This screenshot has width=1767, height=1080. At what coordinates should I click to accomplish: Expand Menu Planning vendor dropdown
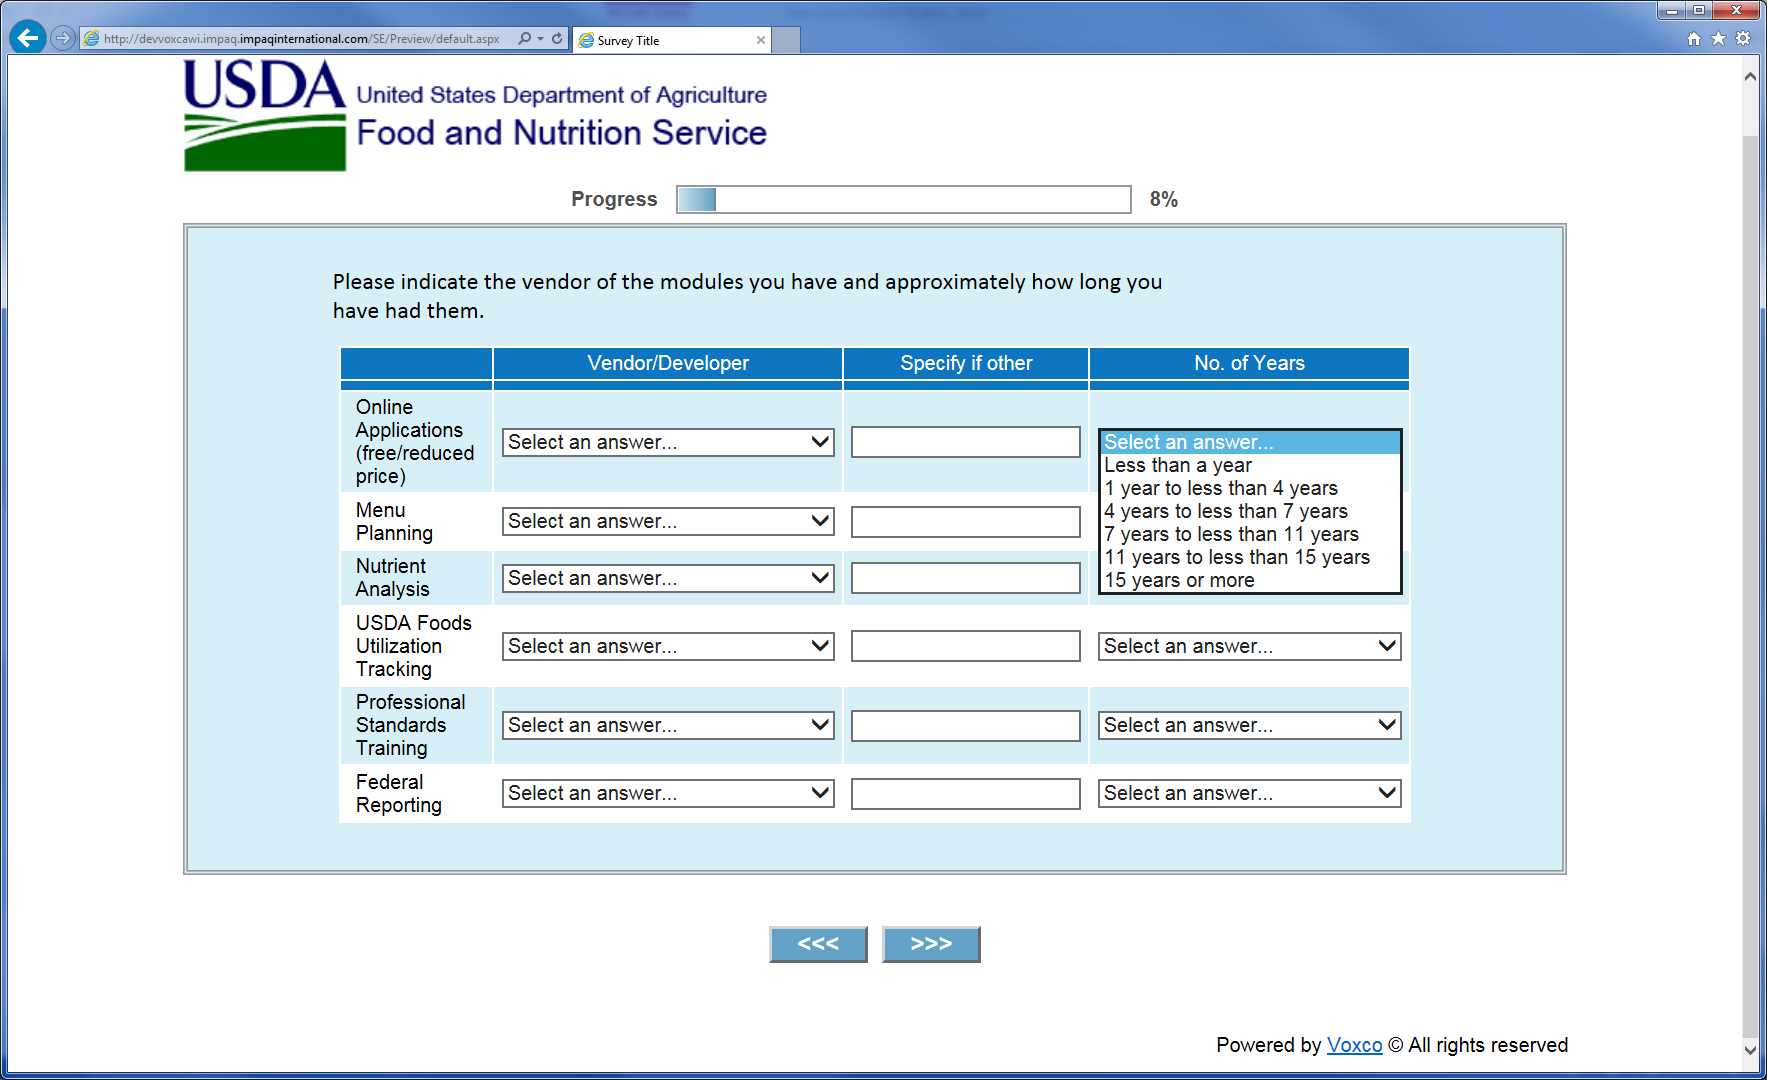667,521
